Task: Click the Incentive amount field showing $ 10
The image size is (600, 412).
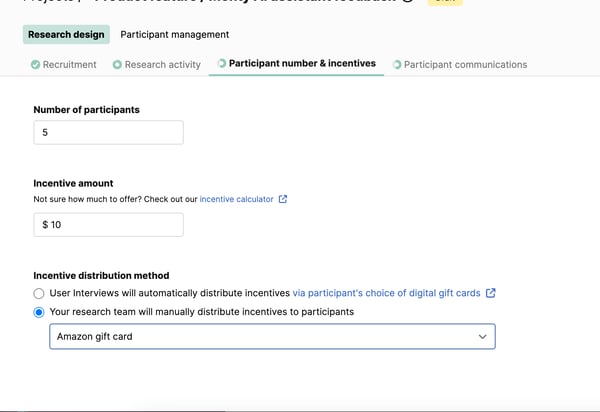Action: (x=108, y=225)
